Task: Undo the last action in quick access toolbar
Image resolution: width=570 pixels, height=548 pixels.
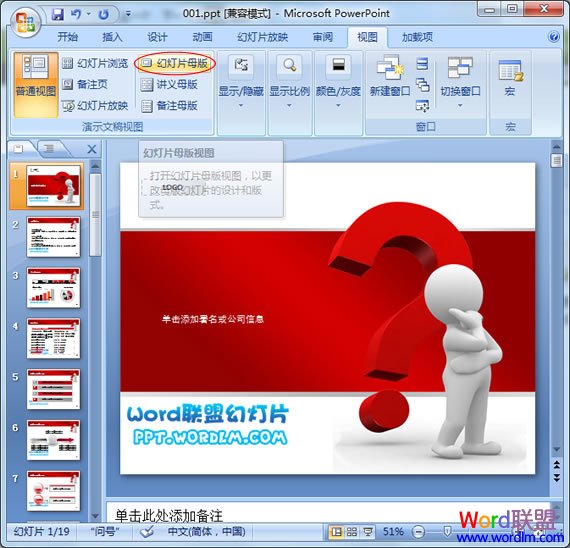Action: point(76,15)
